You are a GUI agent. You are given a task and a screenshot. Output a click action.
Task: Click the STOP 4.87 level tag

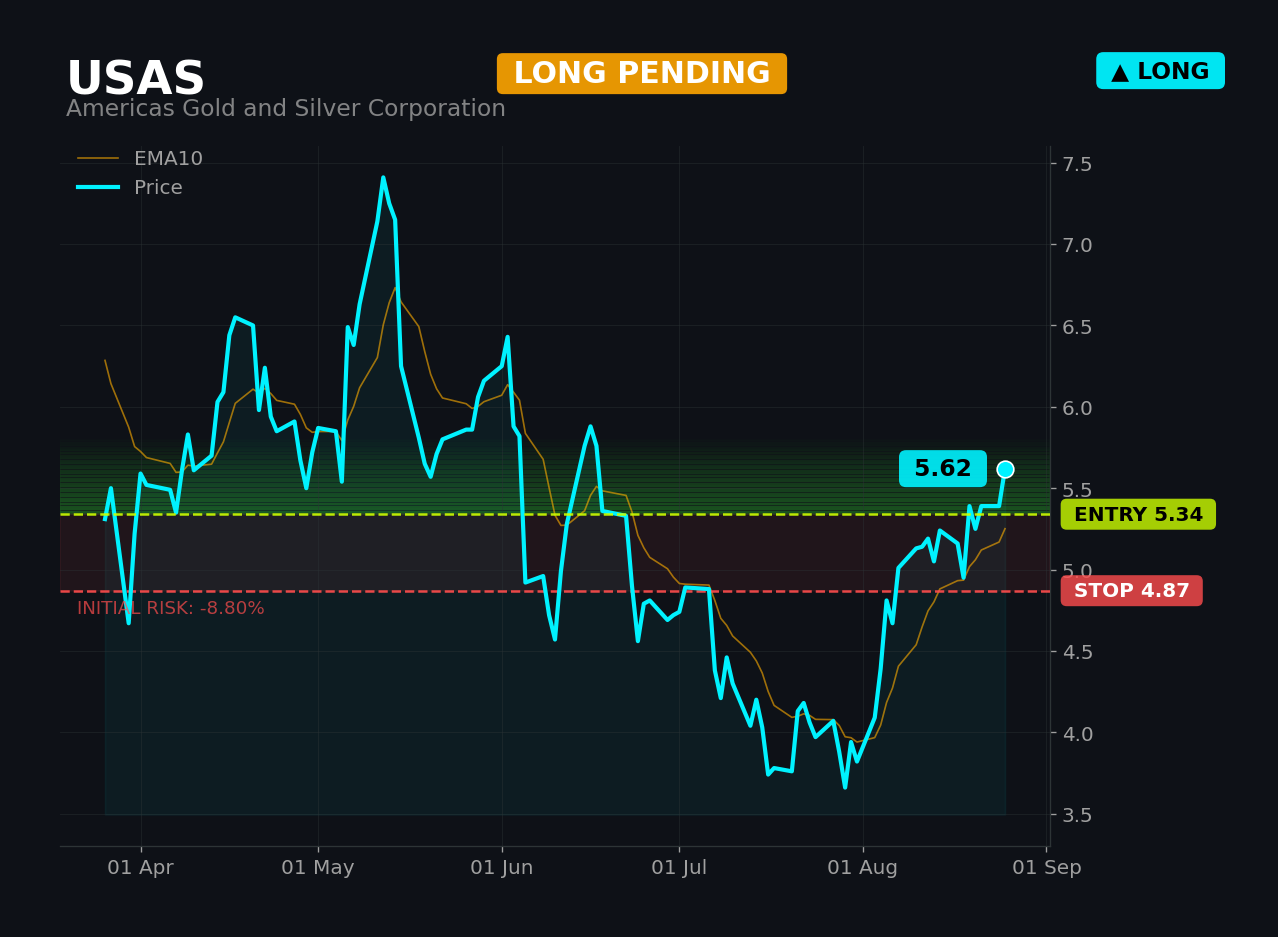[1132, 591]
